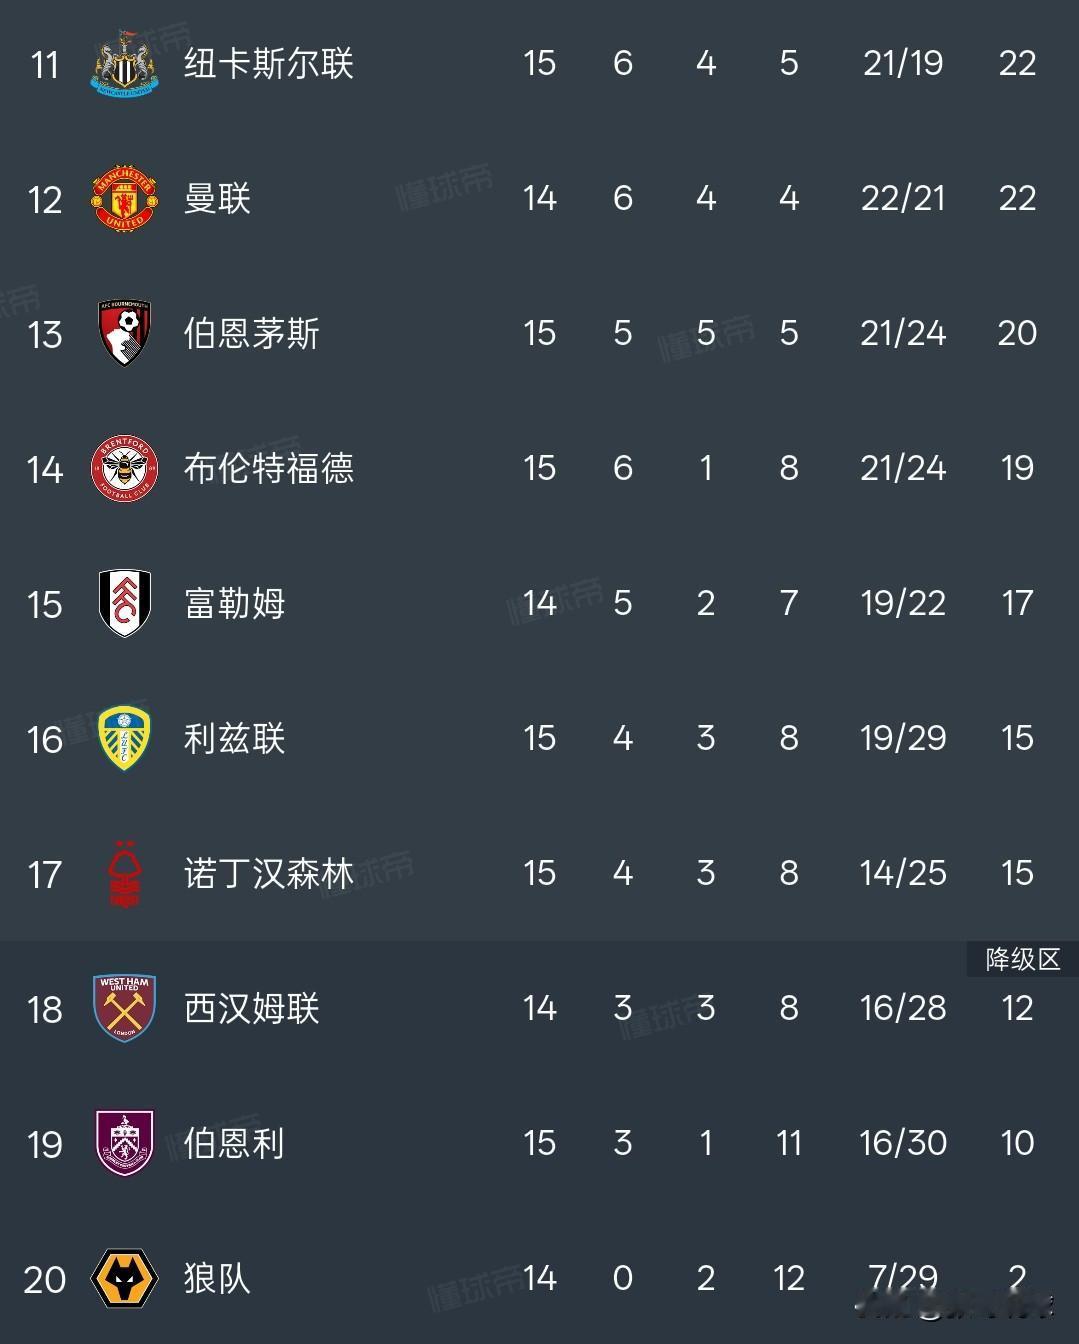Select the Bournemouth team logo
Screen dimensions: 1079x1344
click(125, 334)
